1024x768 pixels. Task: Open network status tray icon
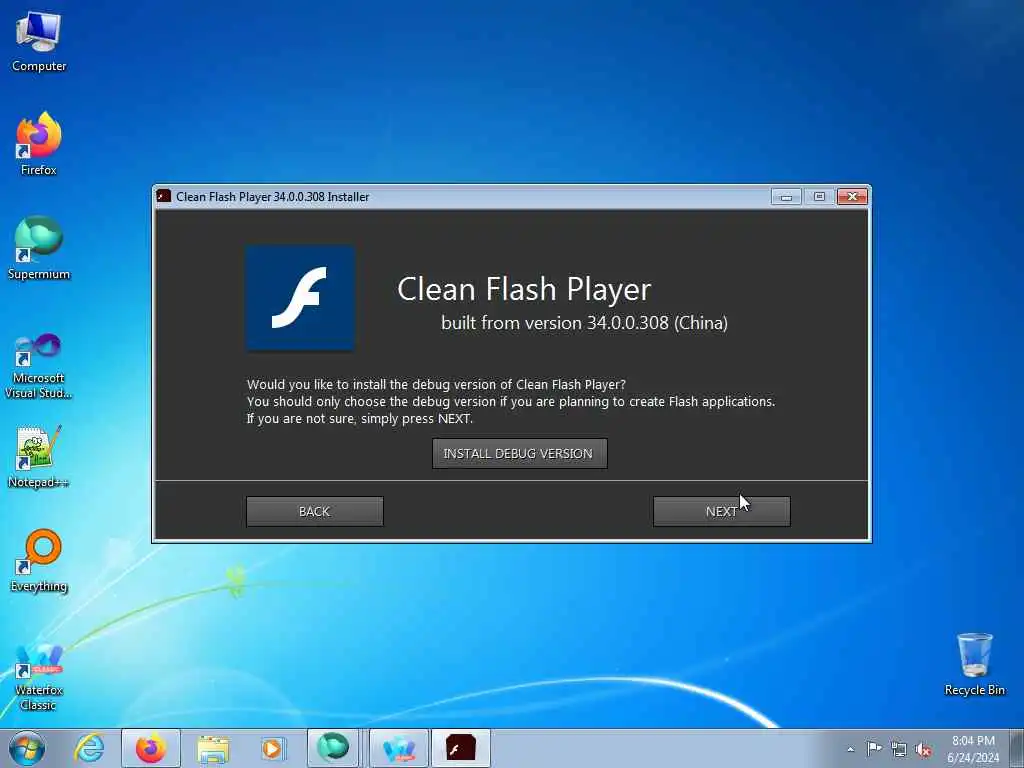(899, 749)
